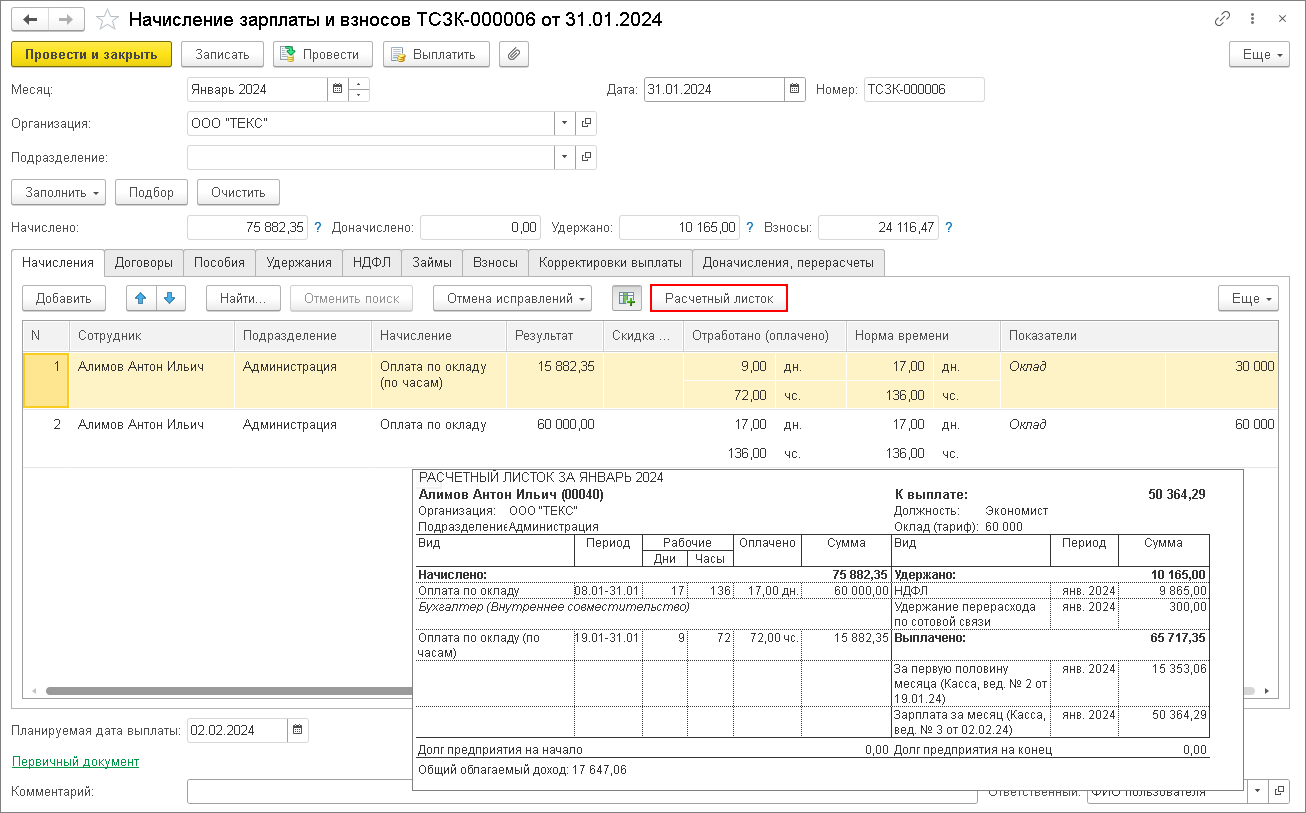
Task: Open the Заполнить dropdown button
Action: pyautogui.click(x=58, y=192)
